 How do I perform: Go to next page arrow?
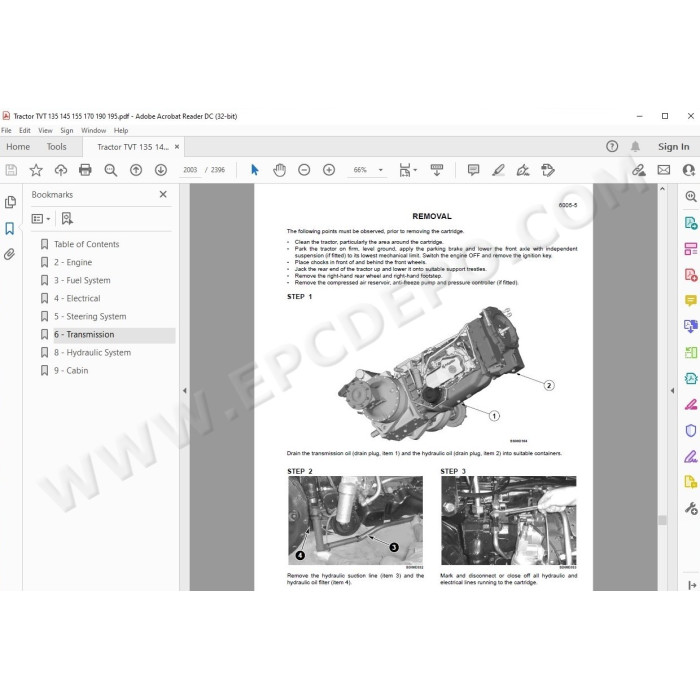point(161,170)
